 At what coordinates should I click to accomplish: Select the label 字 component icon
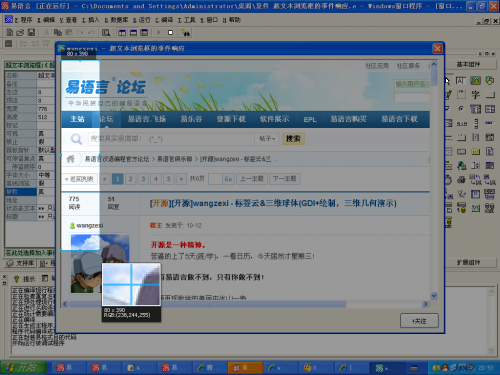pyautogui.click(x=476, y=95)
